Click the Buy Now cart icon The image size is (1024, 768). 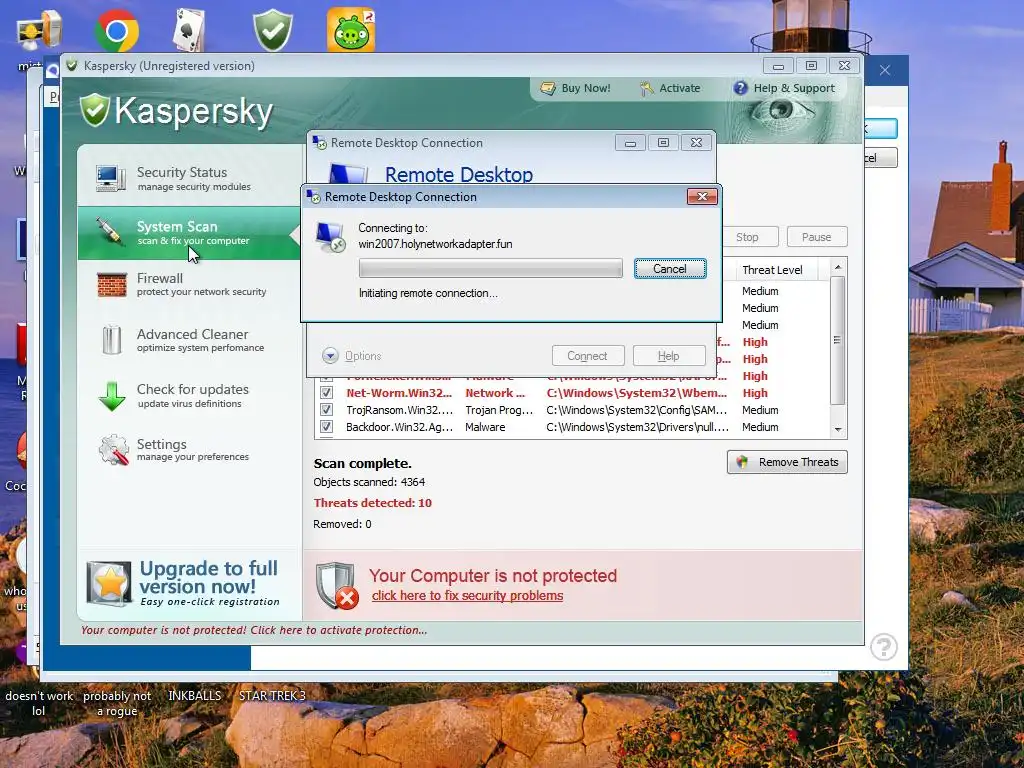click(x=548, y=88)
